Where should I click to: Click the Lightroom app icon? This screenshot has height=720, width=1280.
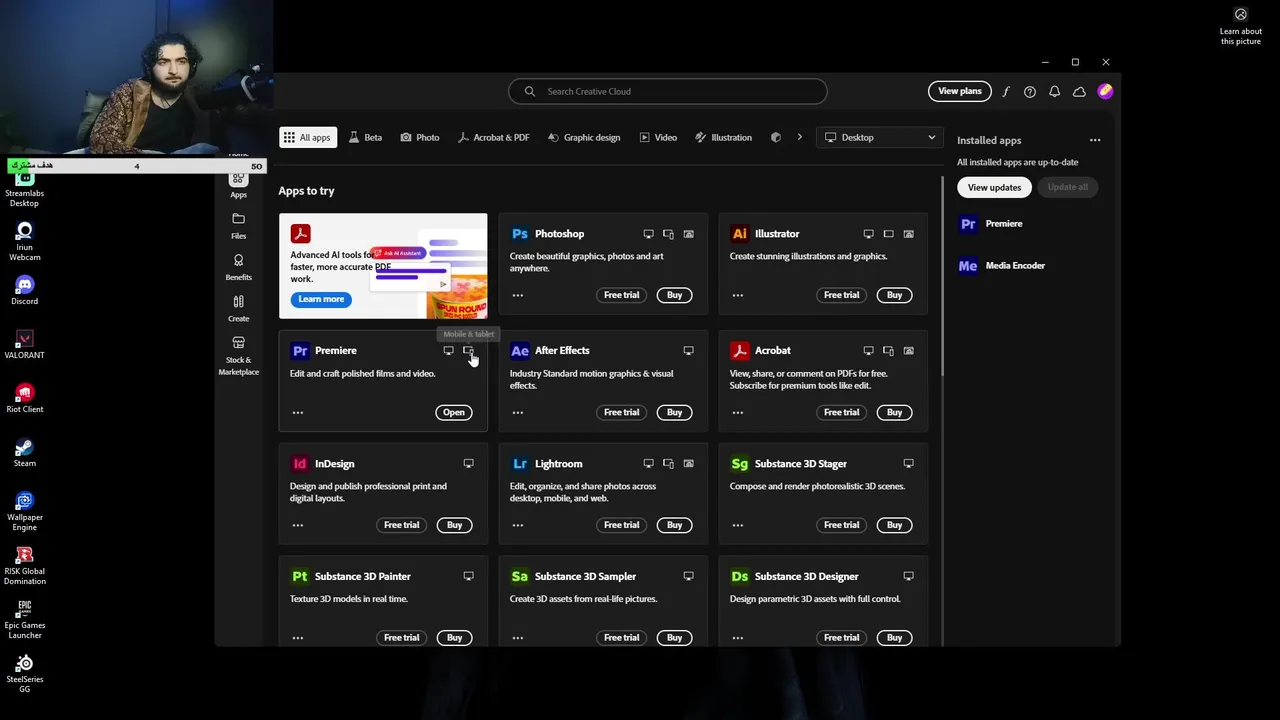click(x=519, y=464)
